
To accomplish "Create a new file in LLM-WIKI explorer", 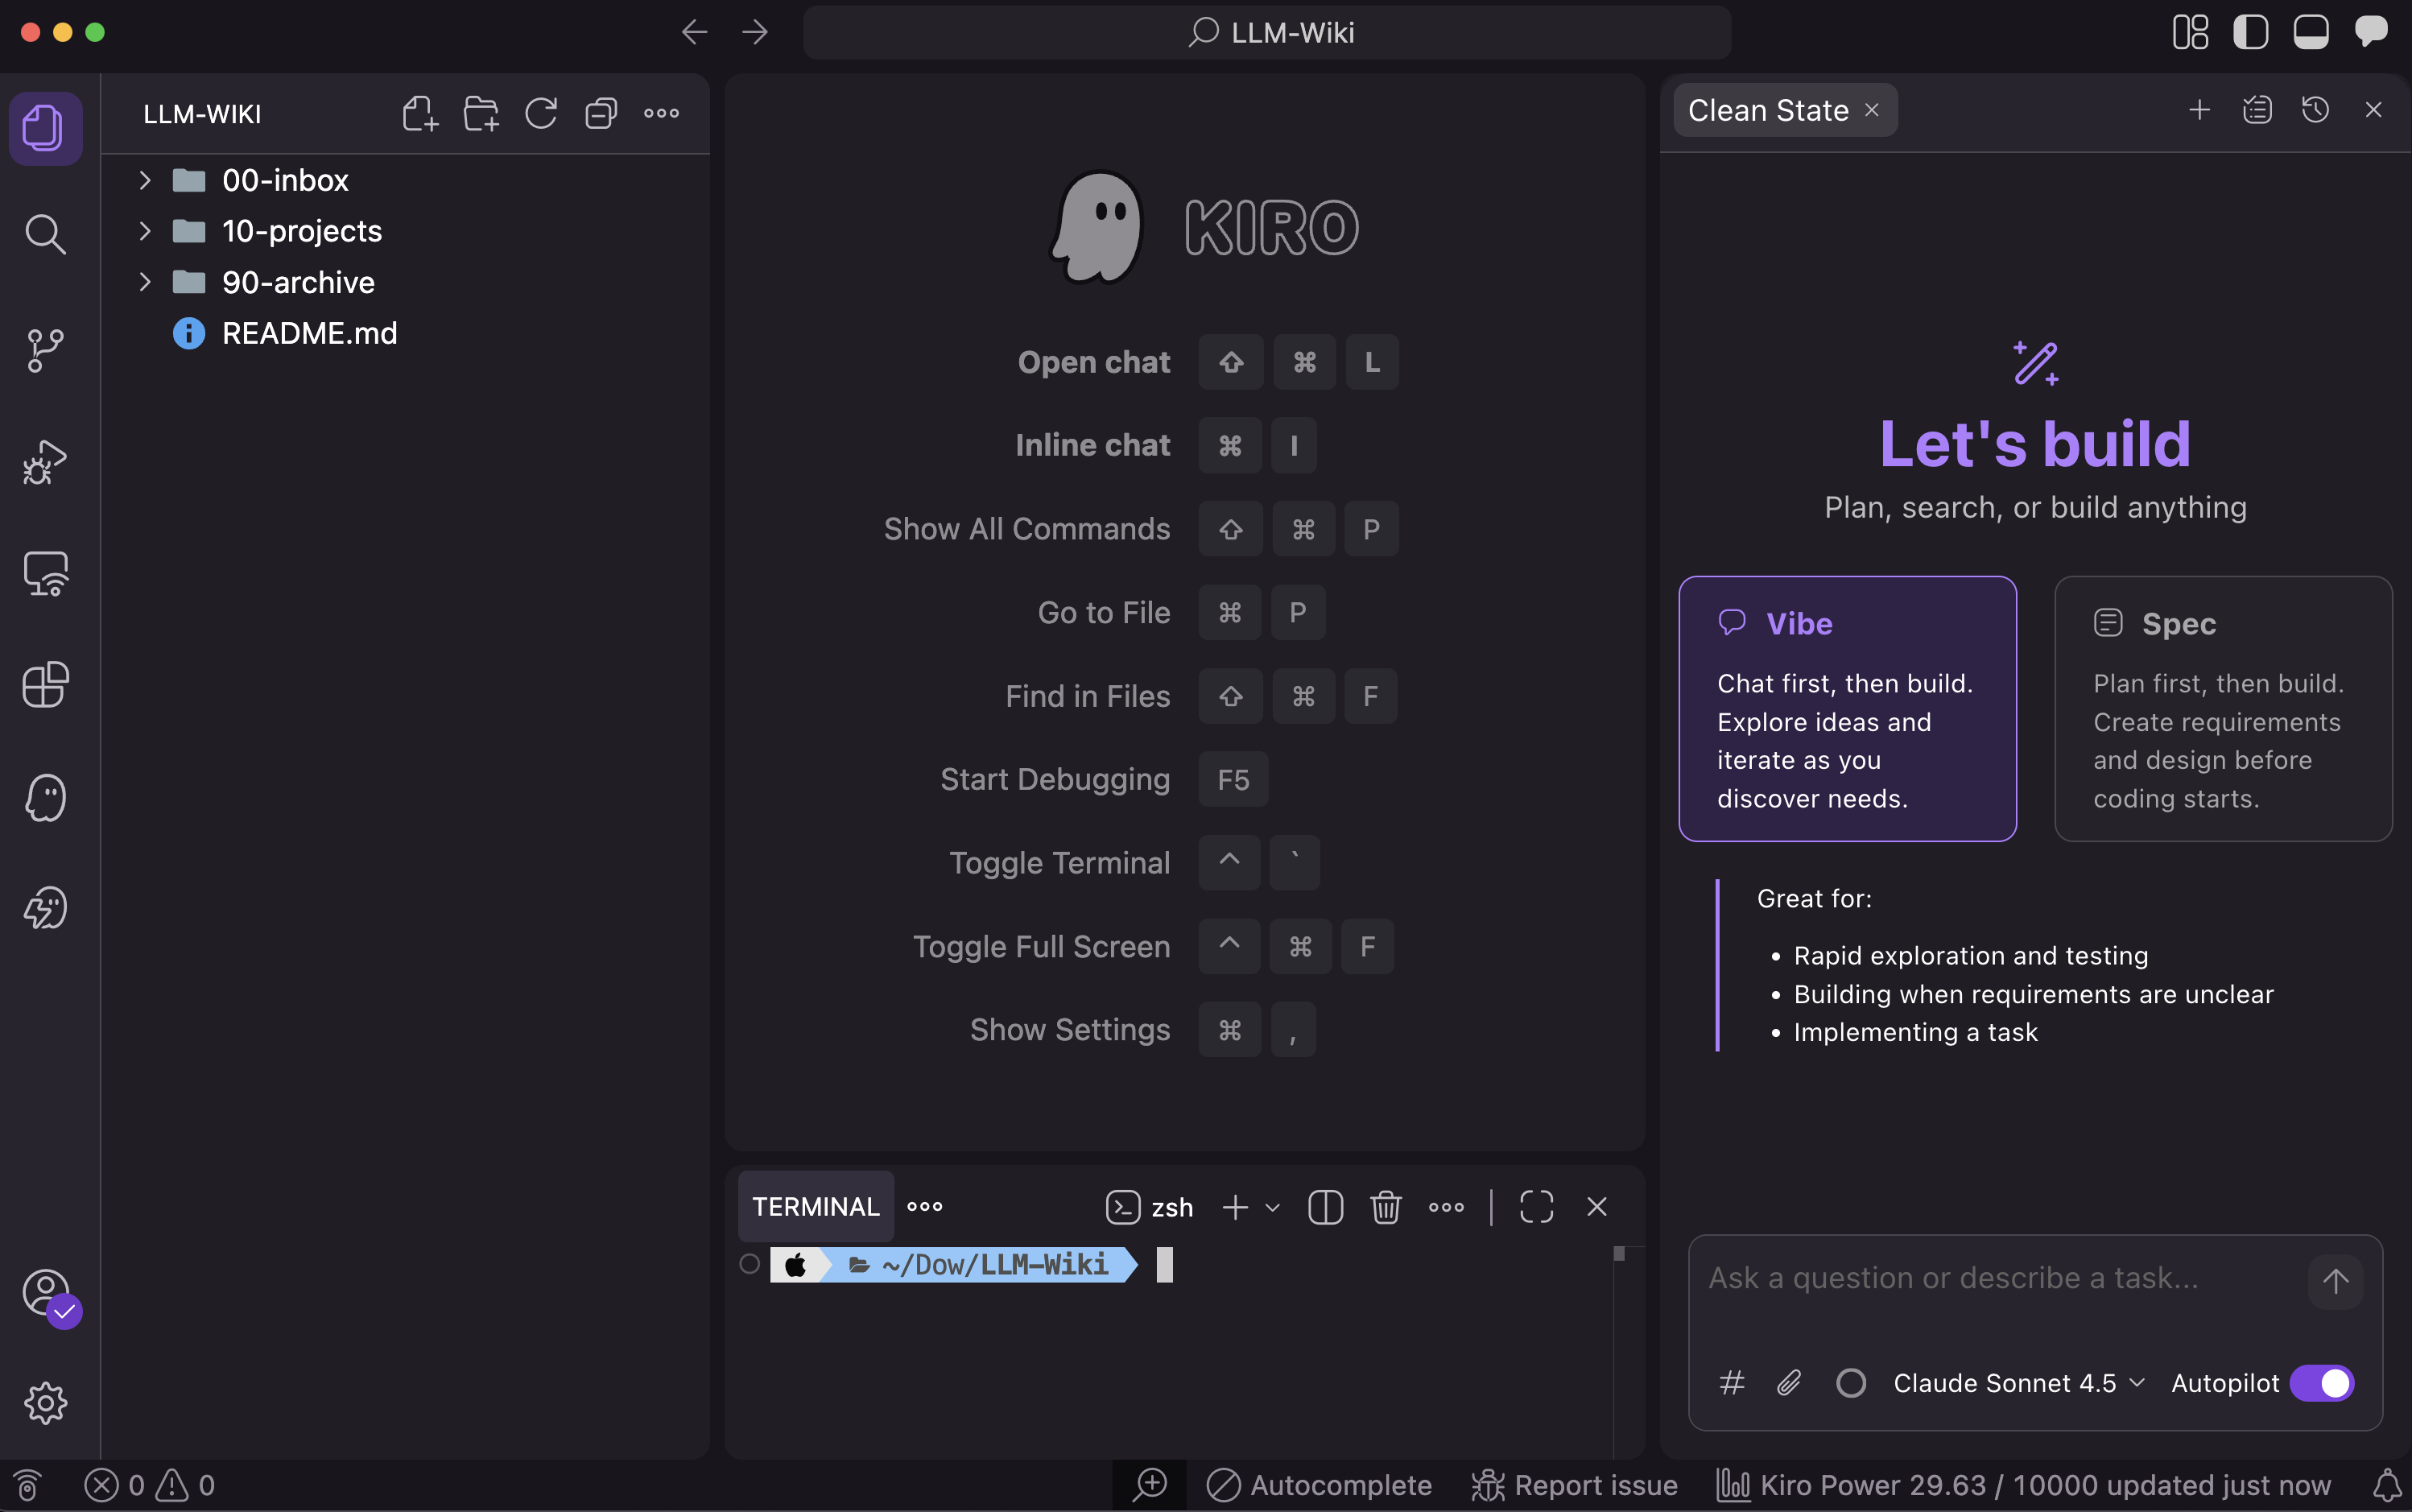I will pos(420,113).
